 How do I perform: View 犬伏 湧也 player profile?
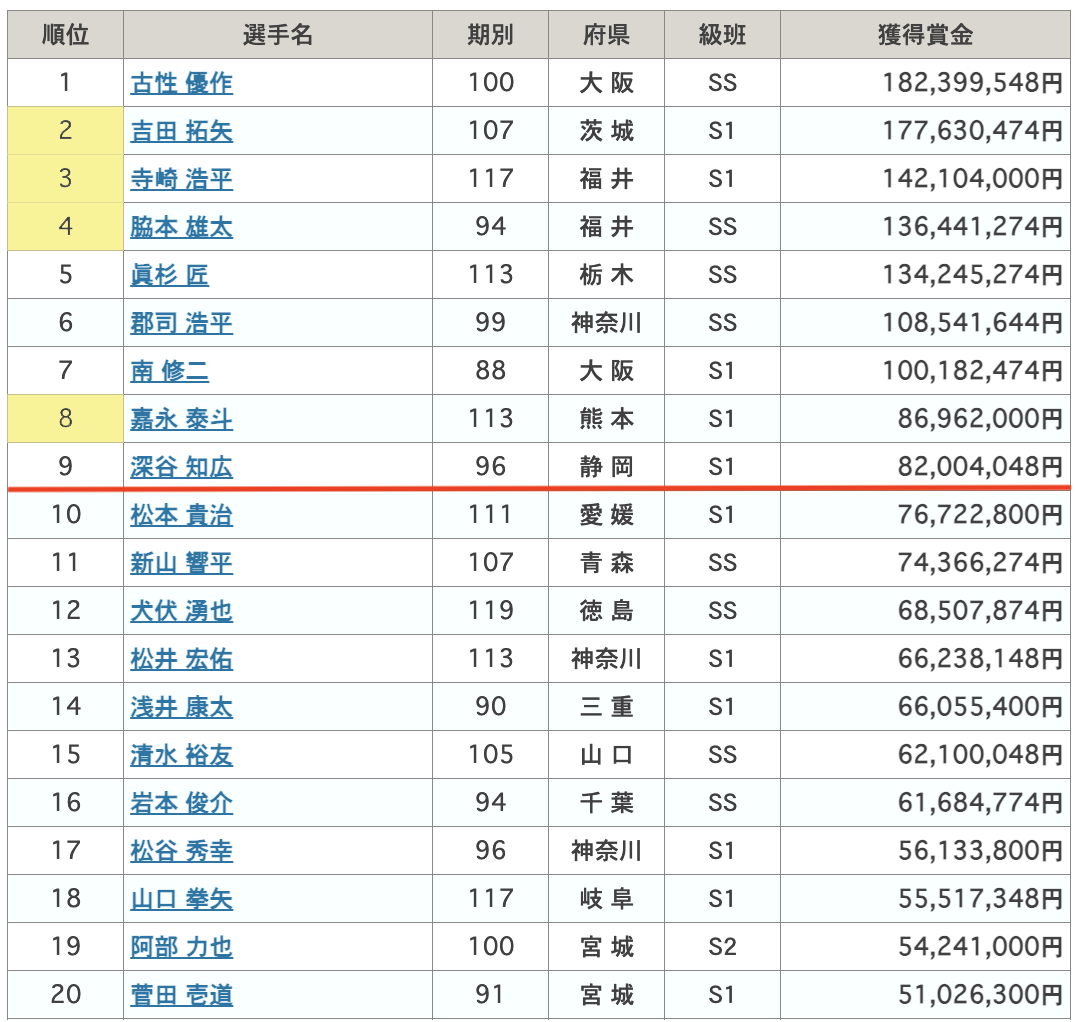click(x=181, y=611)
